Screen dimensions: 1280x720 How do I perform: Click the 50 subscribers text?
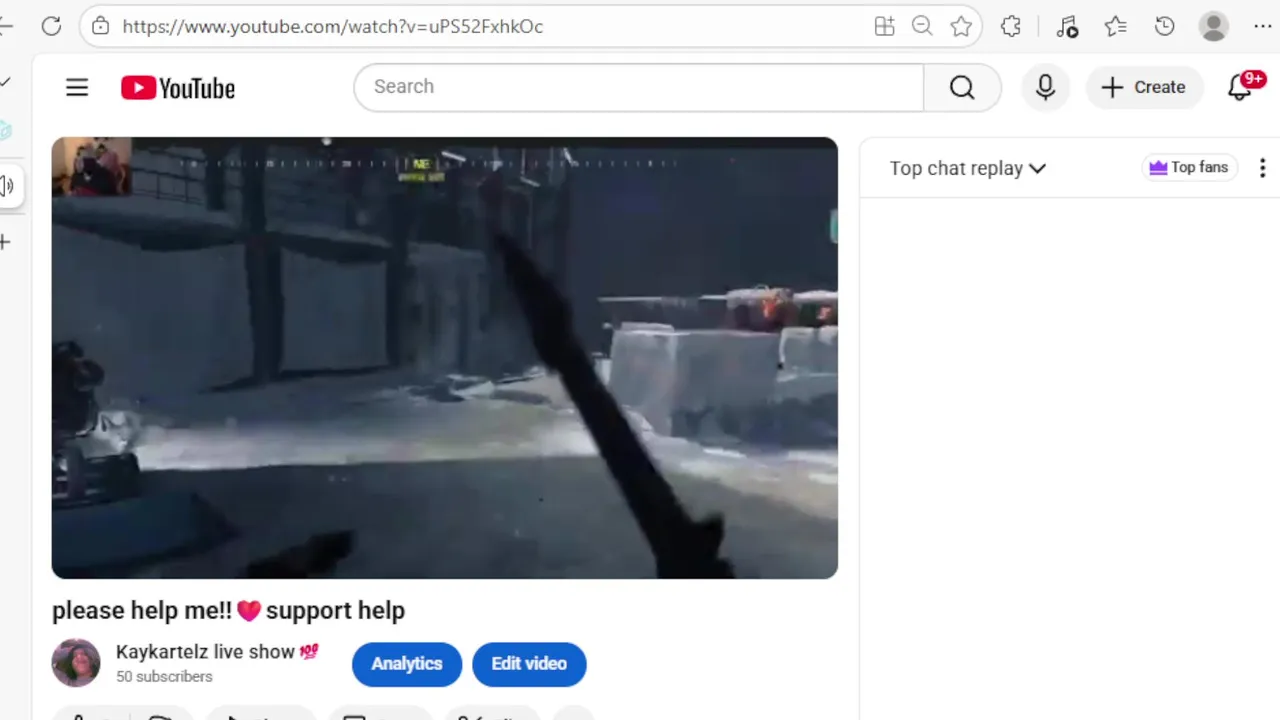coord(164,677)
